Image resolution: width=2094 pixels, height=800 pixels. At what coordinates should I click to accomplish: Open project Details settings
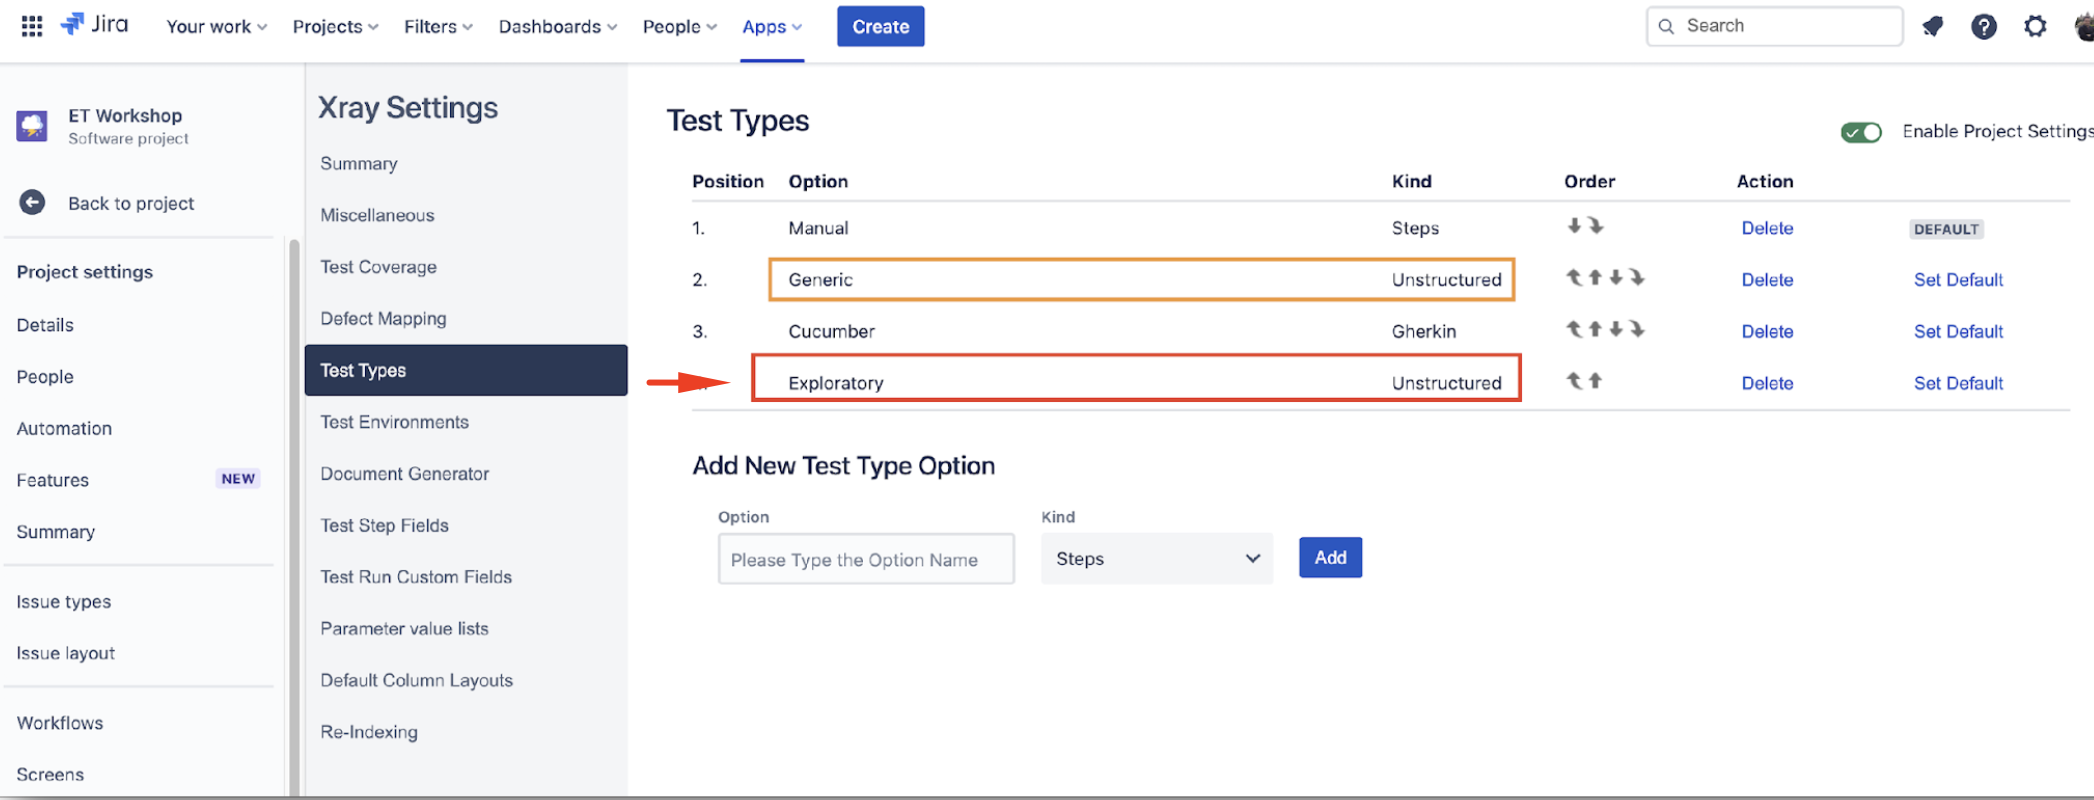pos(45,325)
